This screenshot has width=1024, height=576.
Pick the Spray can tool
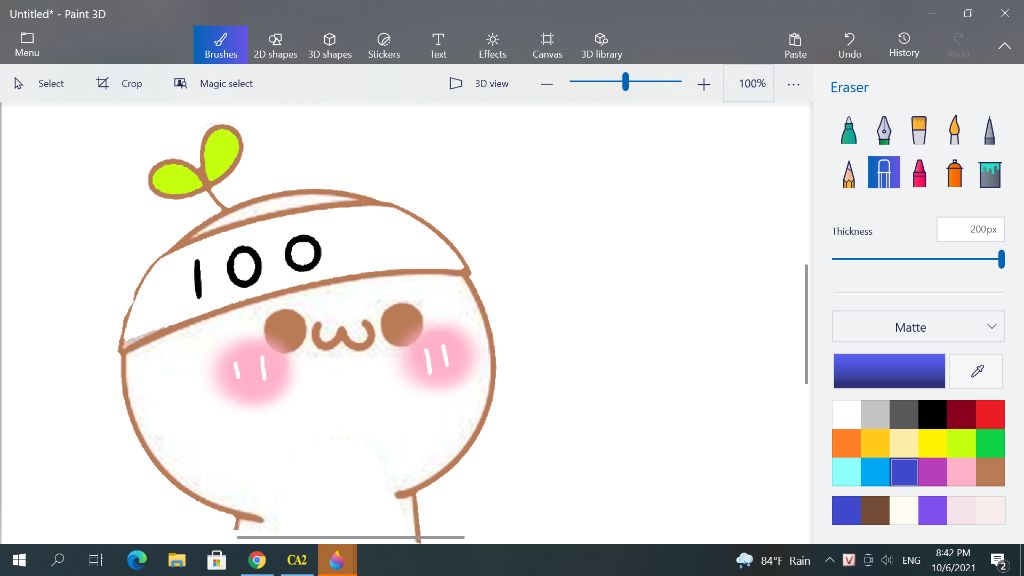coord(954,173)
